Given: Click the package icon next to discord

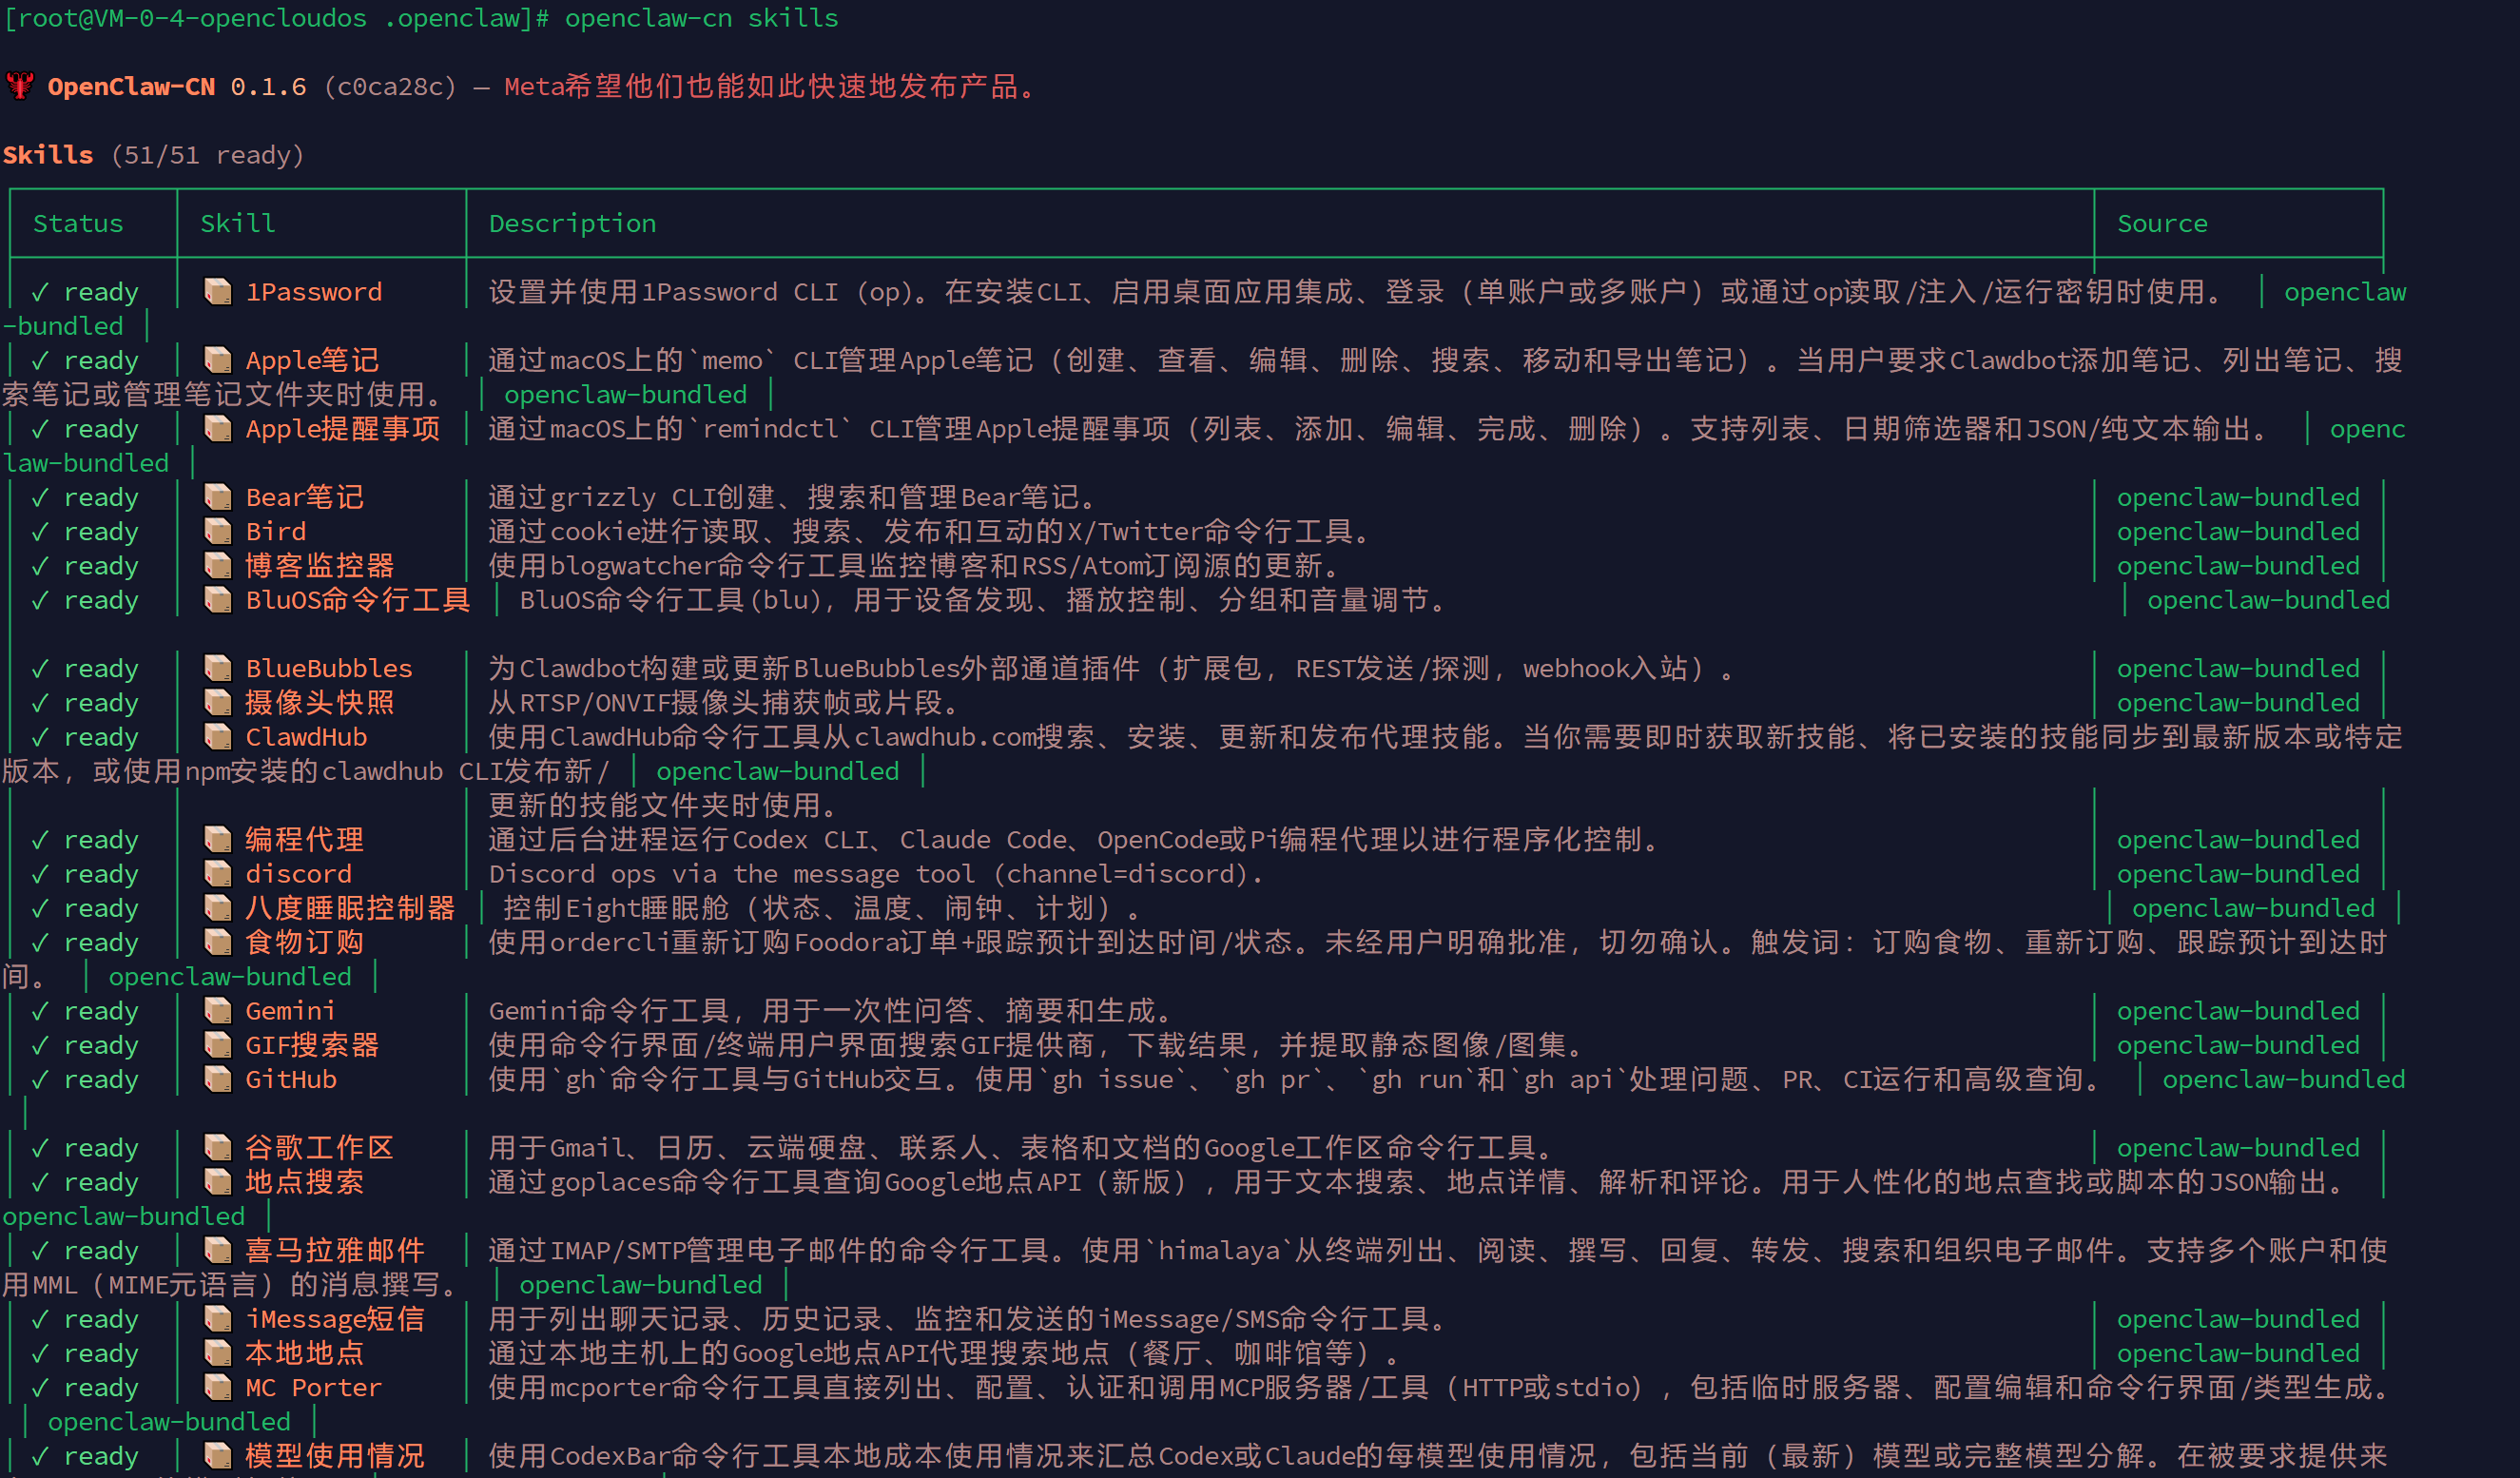Looking at the screenshot, I should click(x=217, y=874).
